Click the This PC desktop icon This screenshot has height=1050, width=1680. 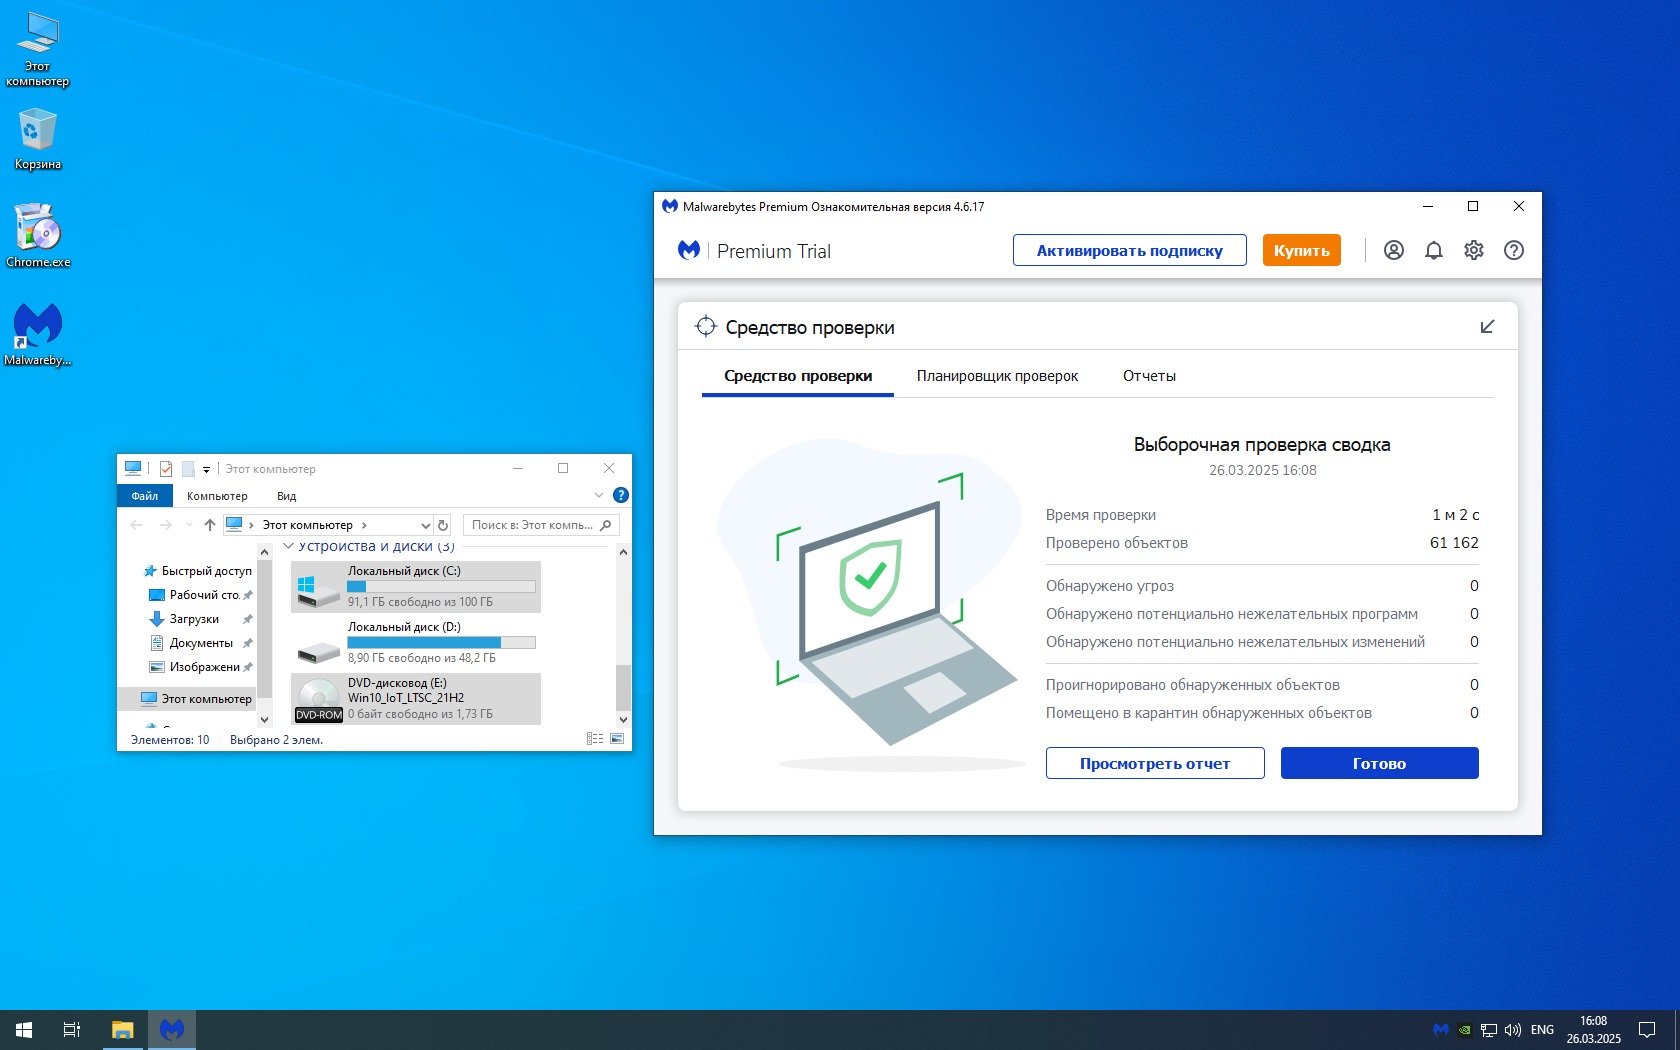[x=37, y=50]
